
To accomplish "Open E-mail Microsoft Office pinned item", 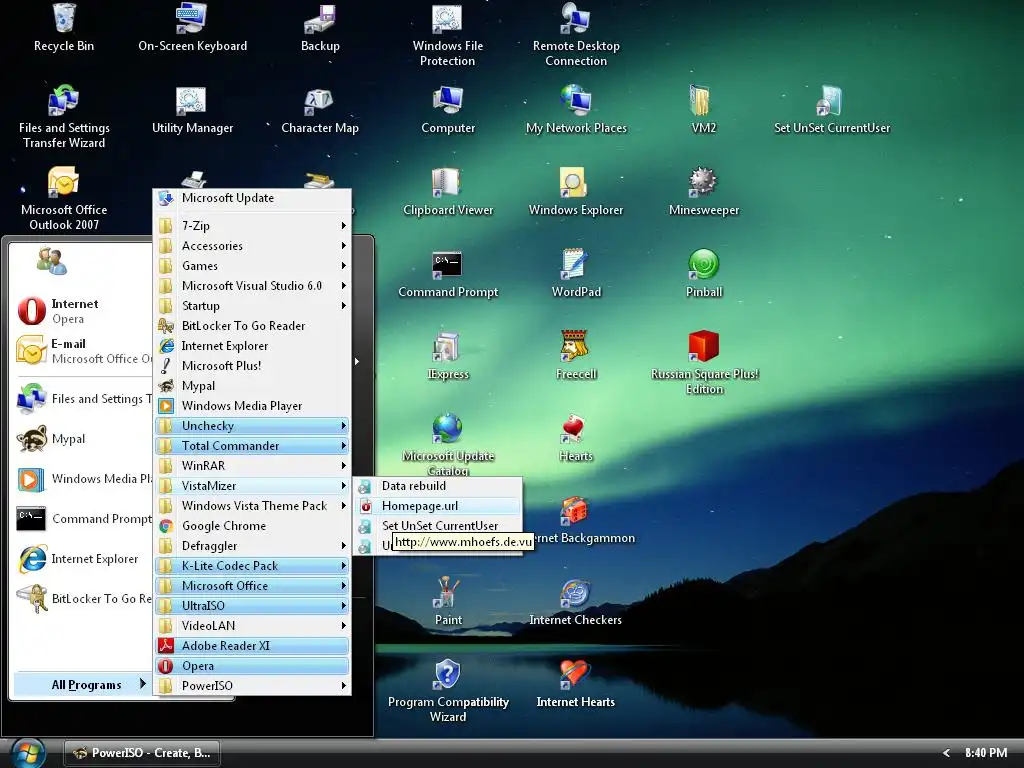I will click(84, 351).
